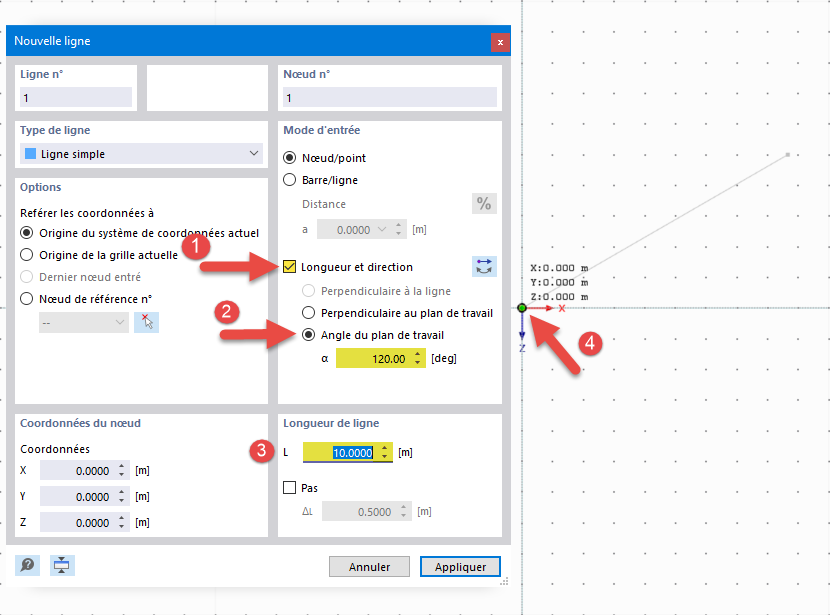Screen dimensions: 830x615
Task: Click the alpha angle stepper arrows
Action: pos(418,358)
